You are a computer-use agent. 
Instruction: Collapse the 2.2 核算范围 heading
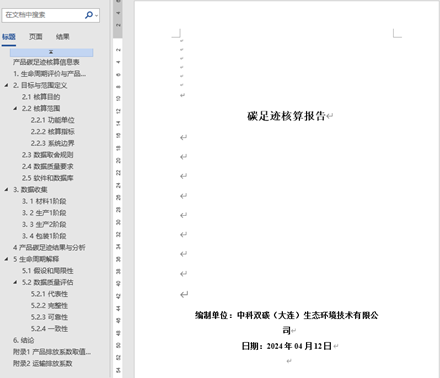coord(15,108)
